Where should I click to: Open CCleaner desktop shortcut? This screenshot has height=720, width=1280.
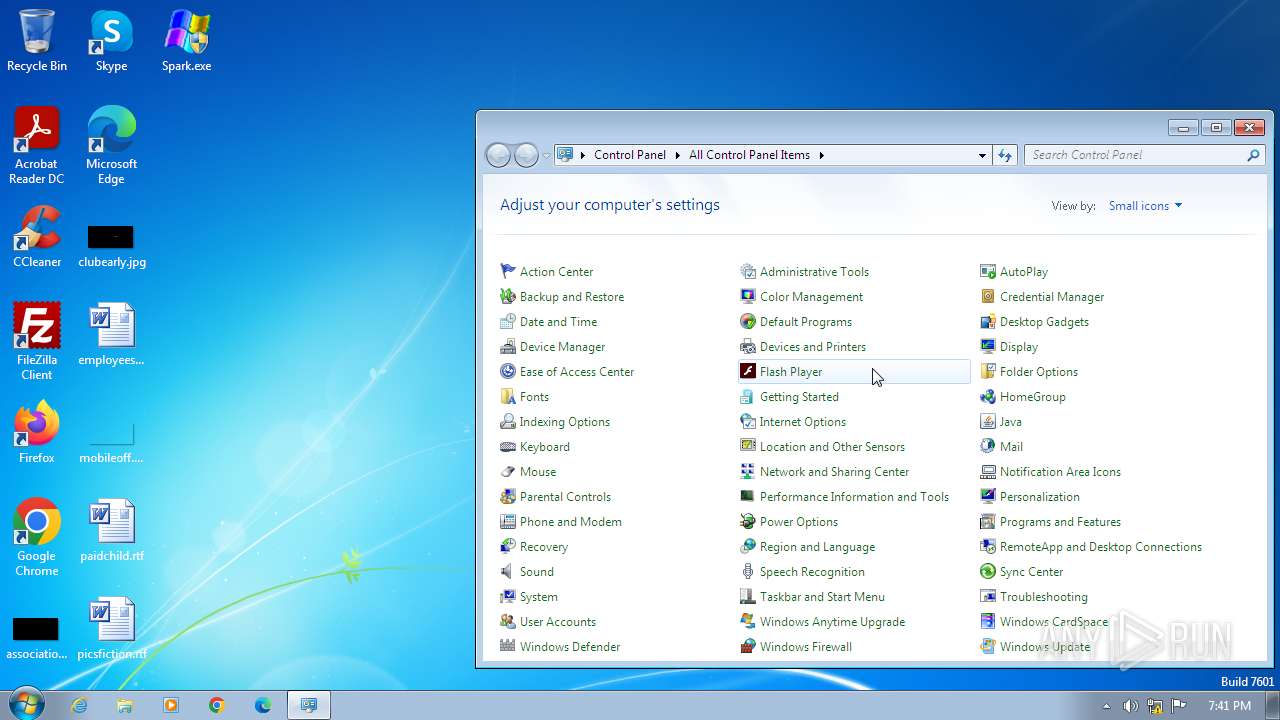point(37,238)
